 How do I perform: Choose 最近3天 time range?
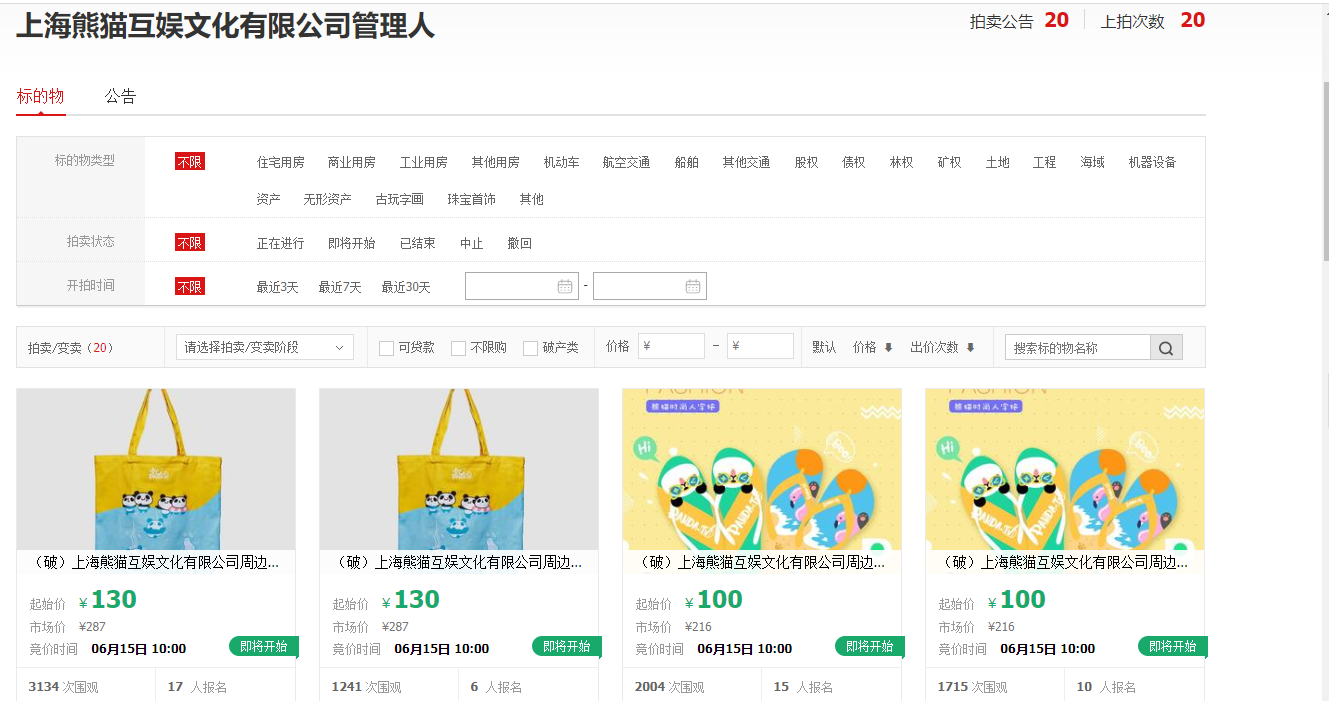(x=278, y=287)
